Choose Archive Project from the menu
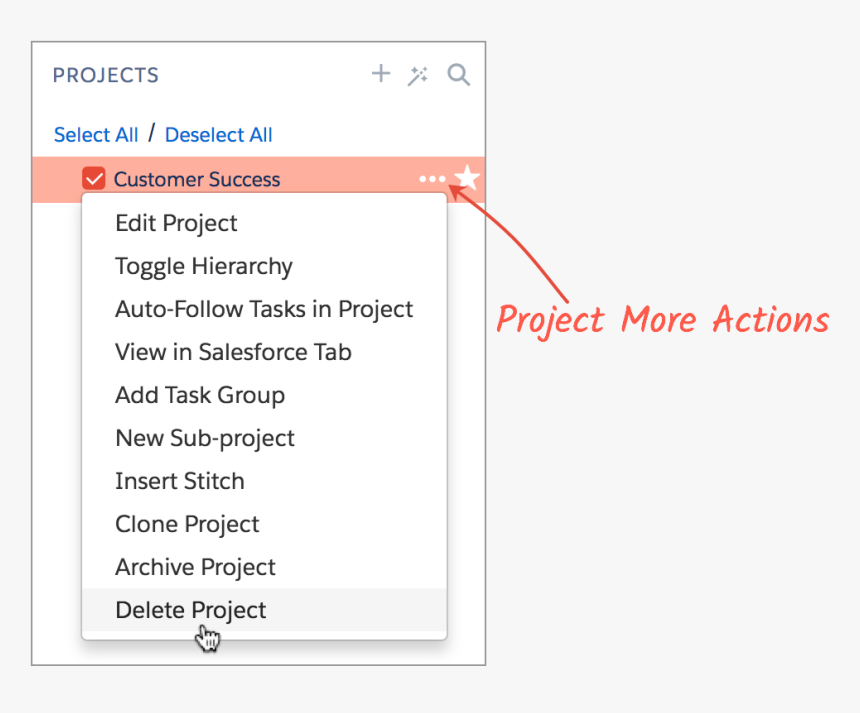Screen dimensions: 860x713 [195, 567]
